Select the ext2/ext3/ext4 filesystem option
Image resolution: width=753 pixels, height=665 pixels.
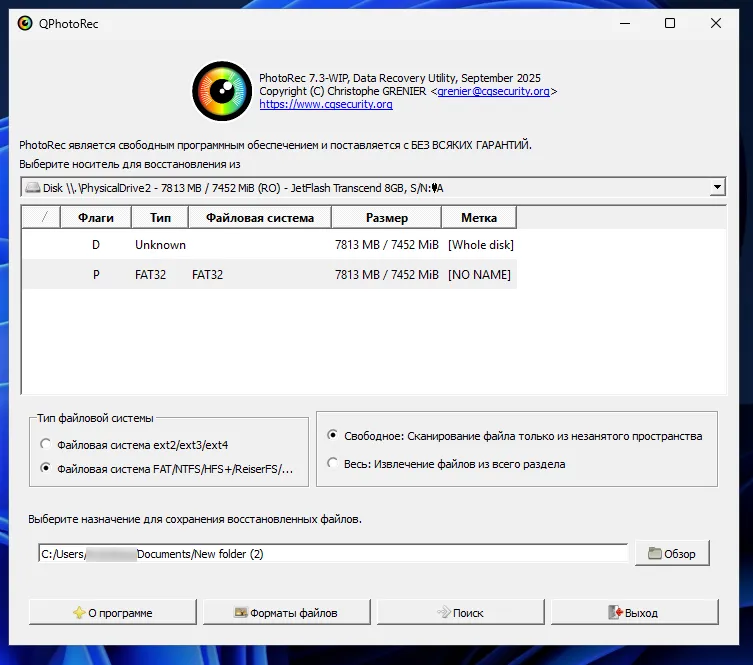pos(44,444)
